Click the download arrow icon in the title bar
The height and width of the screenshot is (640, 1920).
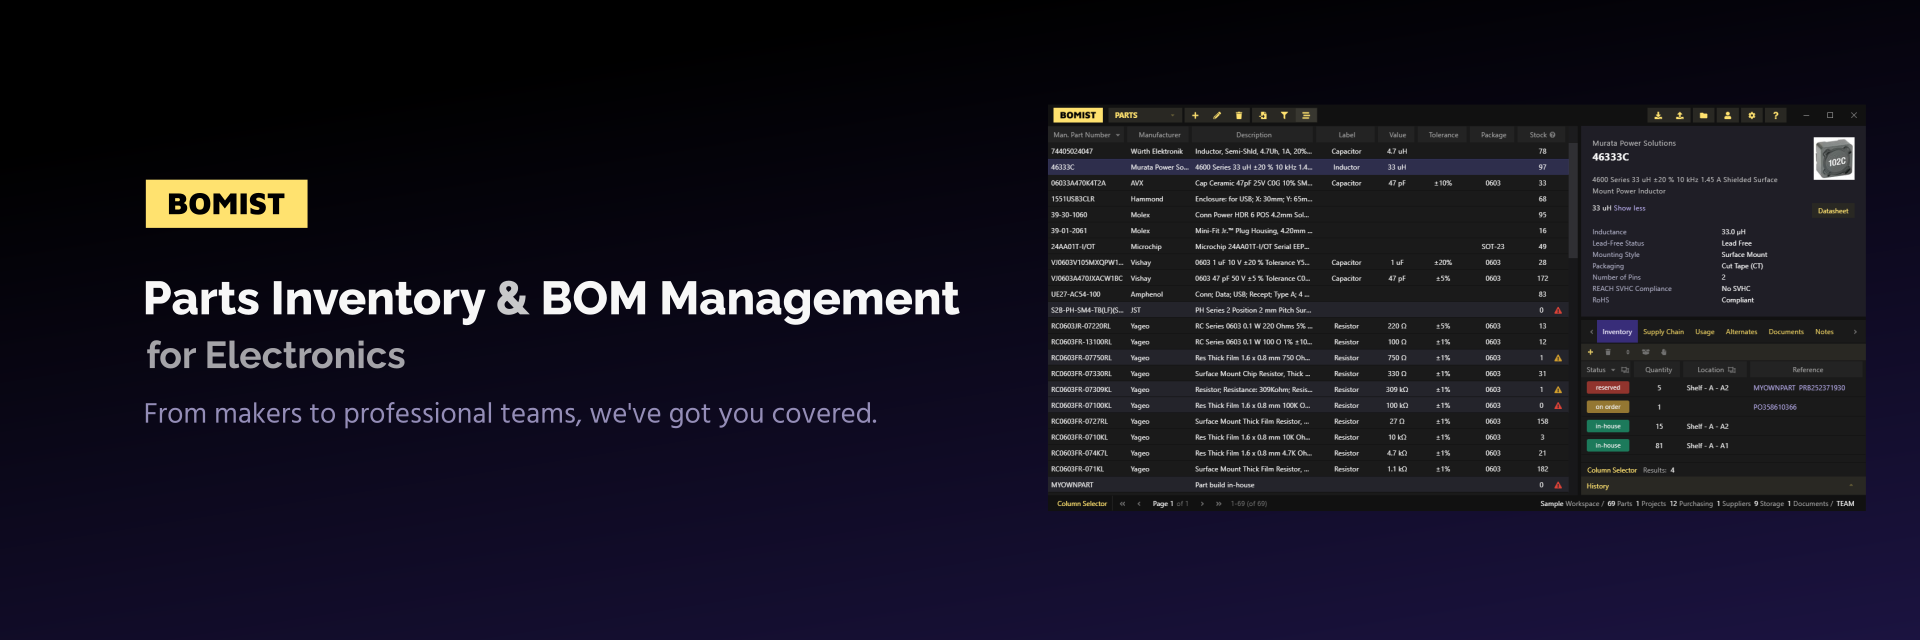[1658, 116]
